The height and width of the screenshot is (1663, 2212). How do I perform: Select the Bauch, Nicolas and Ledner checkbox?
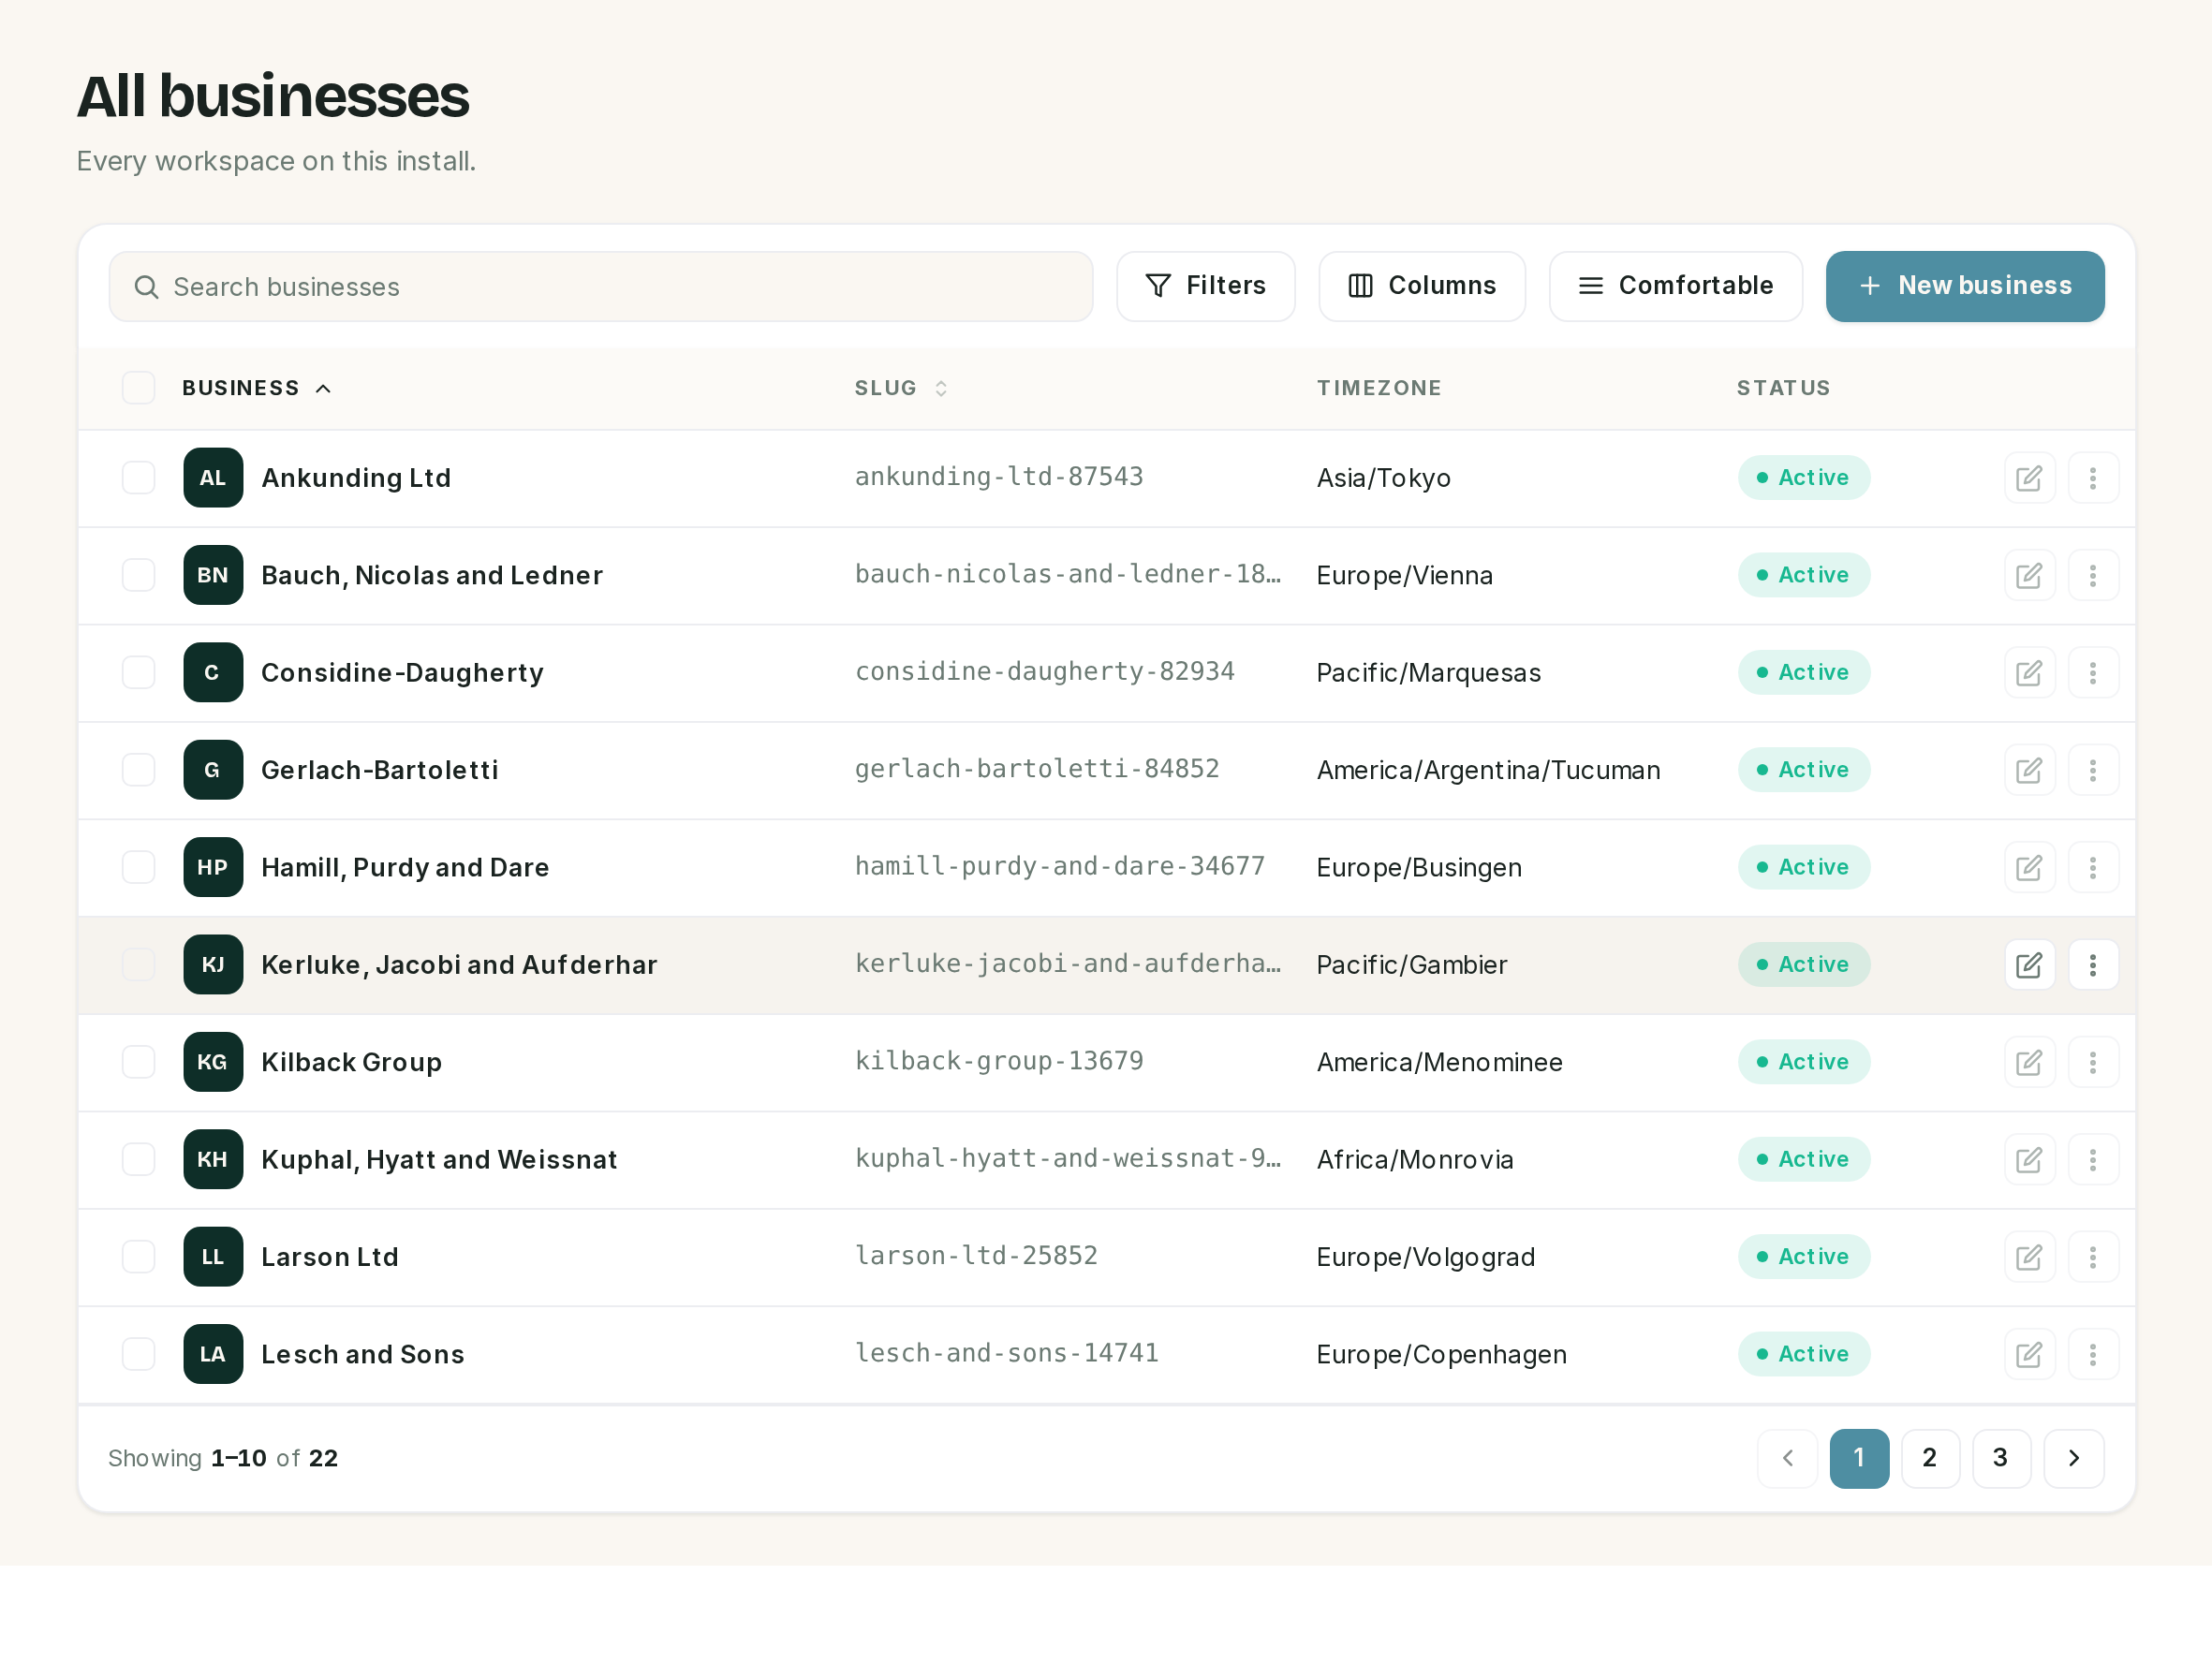tap(138, 575)
